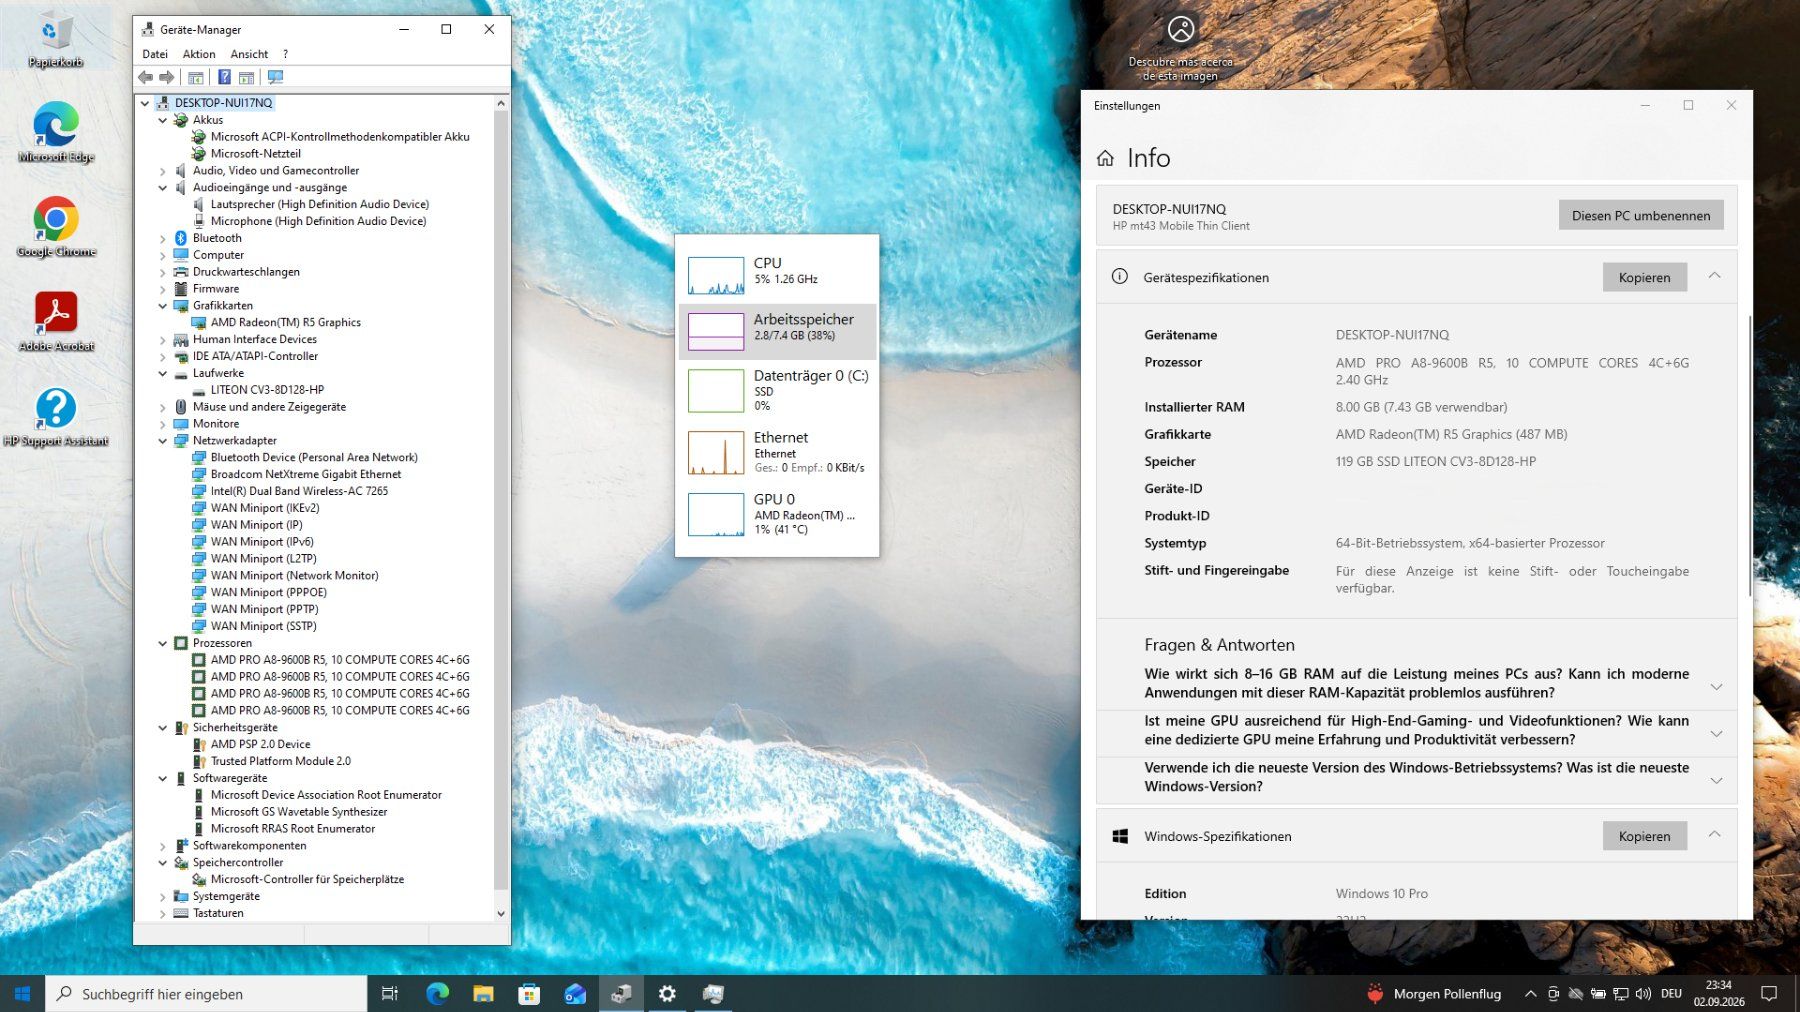
Task: Open the ? help menu
Action: (285, 54)
